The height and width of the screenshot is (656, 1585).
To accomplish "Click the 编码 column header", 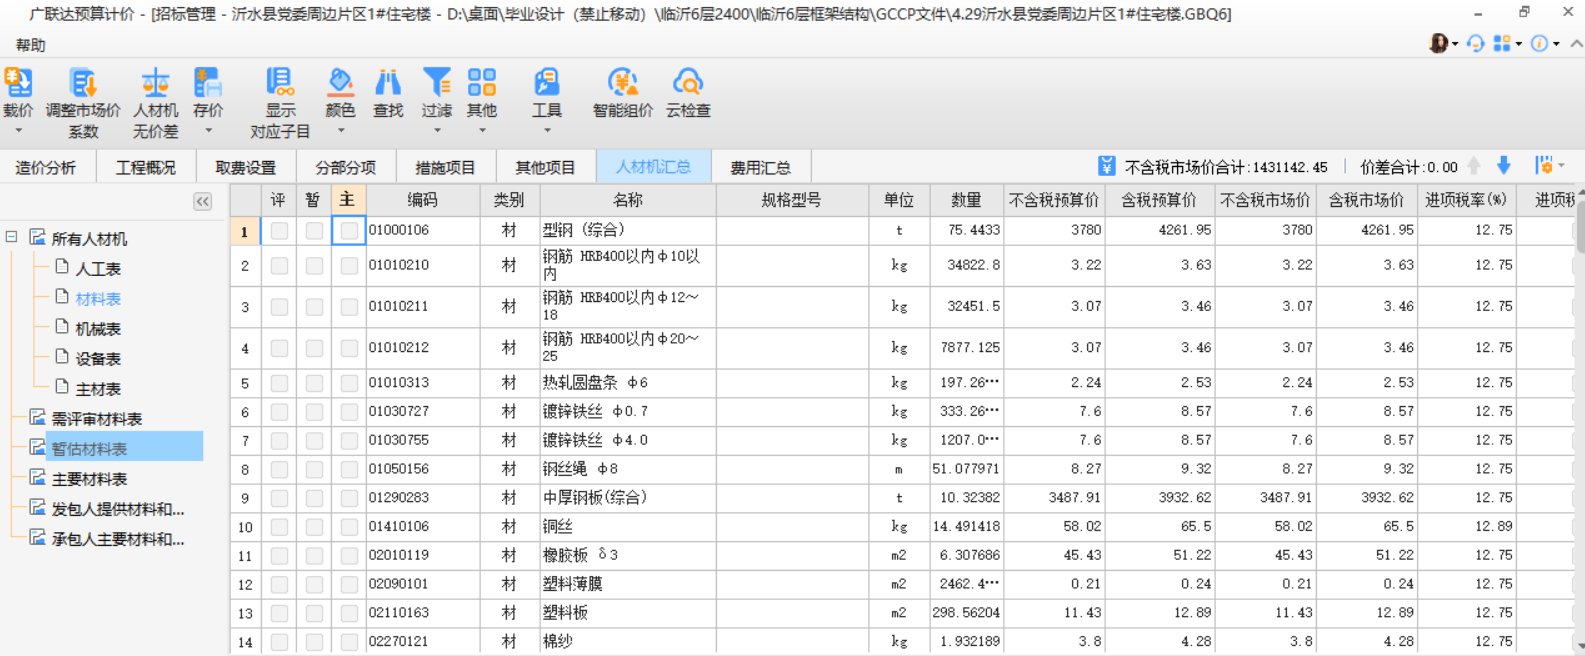I will coord(423,200).
